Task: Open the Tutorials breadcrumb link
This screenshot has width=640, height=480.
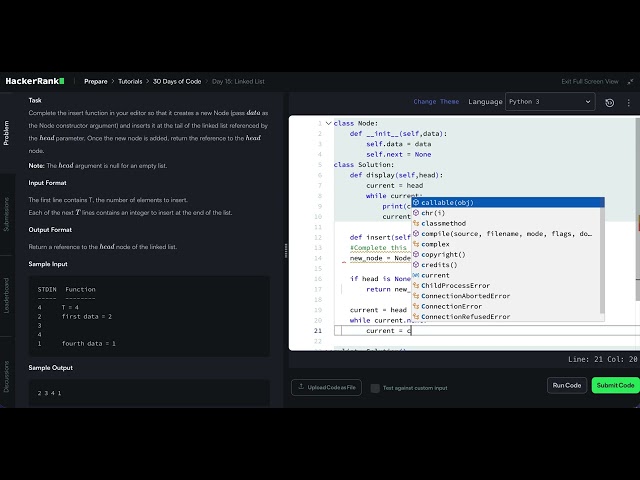Action: pyautogui.click(x=130, y=82)
